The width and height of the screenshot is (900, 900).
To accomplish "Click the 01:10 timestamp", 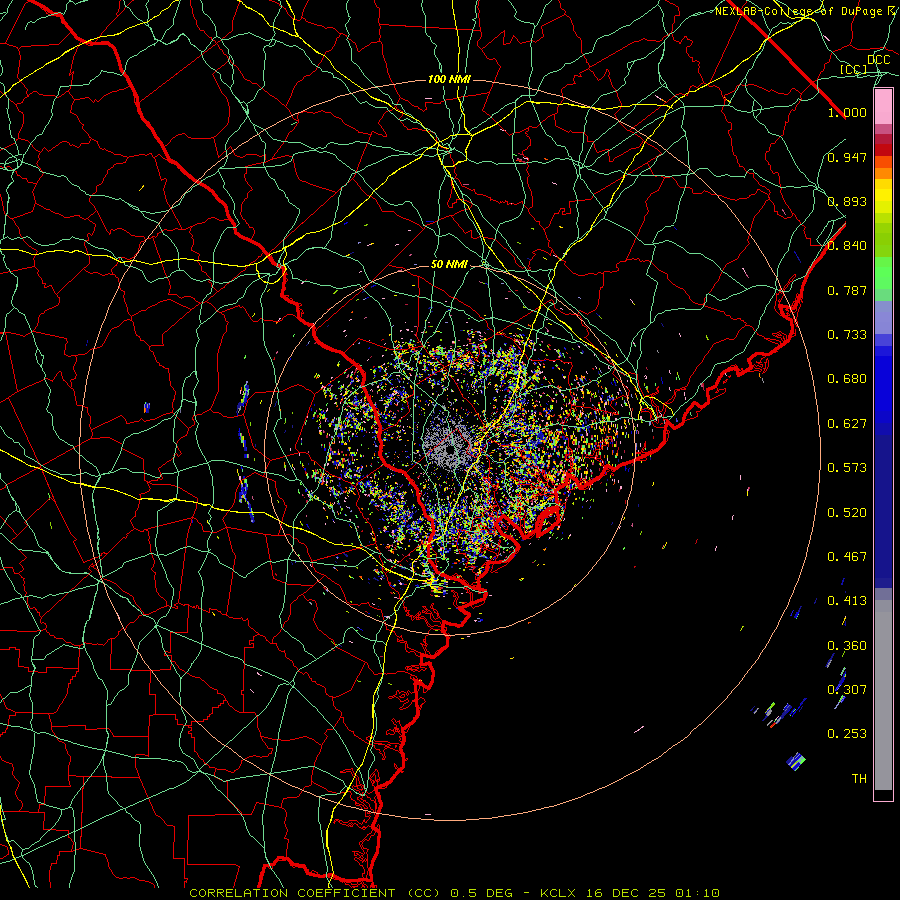I will (697, 893).
